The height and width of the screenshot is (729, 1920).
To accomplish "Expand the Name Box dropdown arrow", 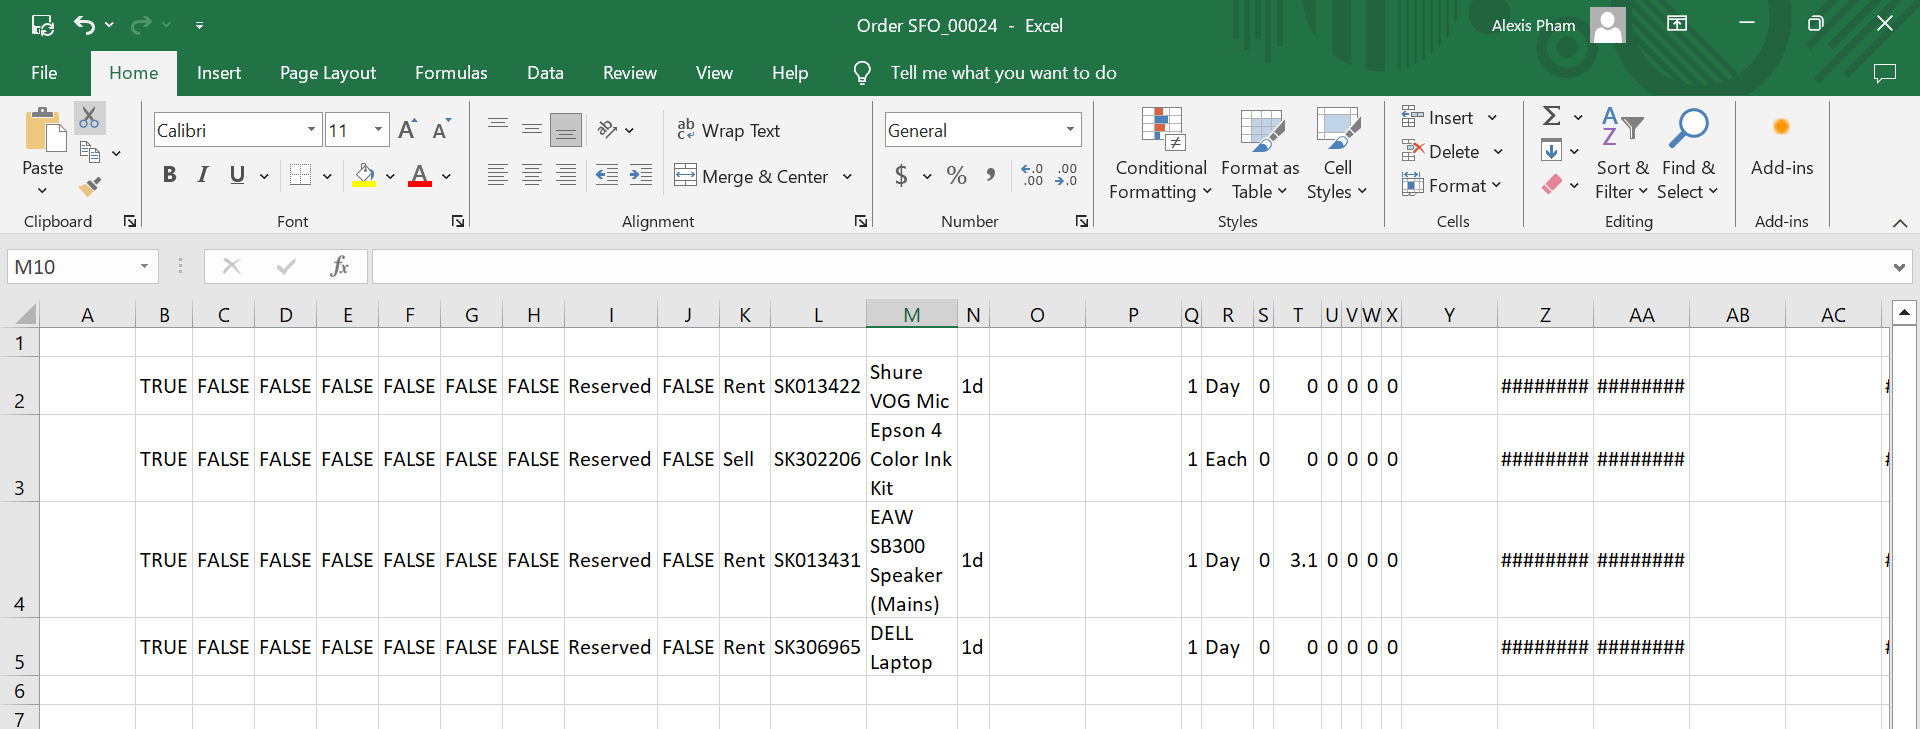I will pos(144,267).
